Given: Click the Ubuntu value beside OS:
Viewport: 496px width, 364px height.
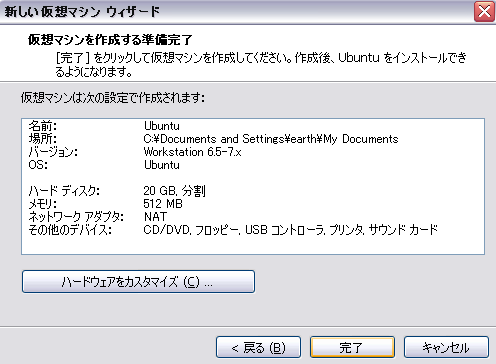Looking at the screenshot, I should [x=162, y=165].
